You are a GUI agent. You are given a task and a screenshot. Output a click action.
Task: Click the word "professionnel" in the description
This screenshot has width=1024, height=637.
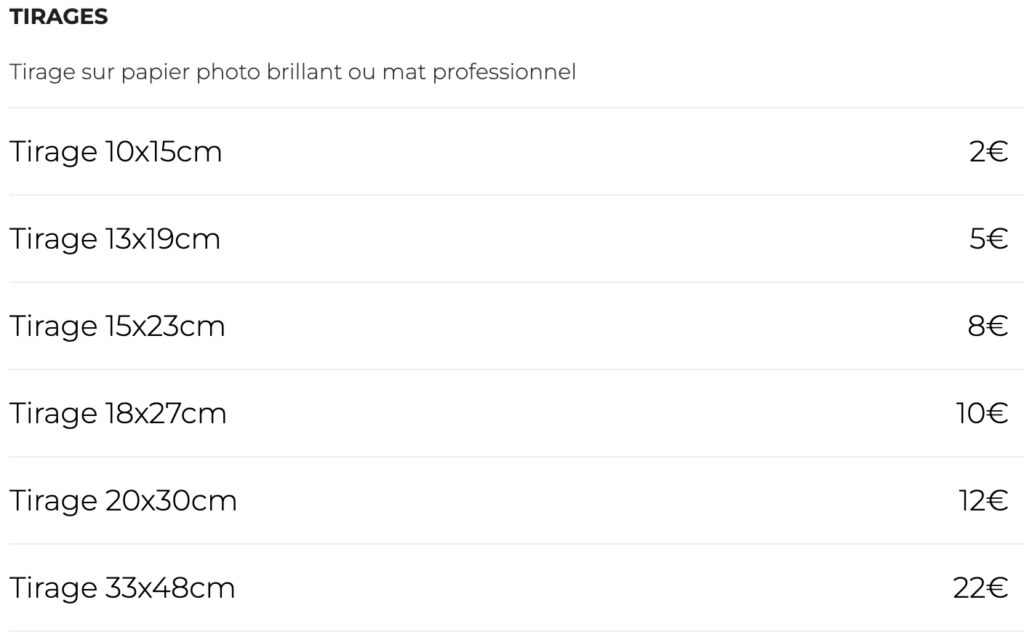504,73
